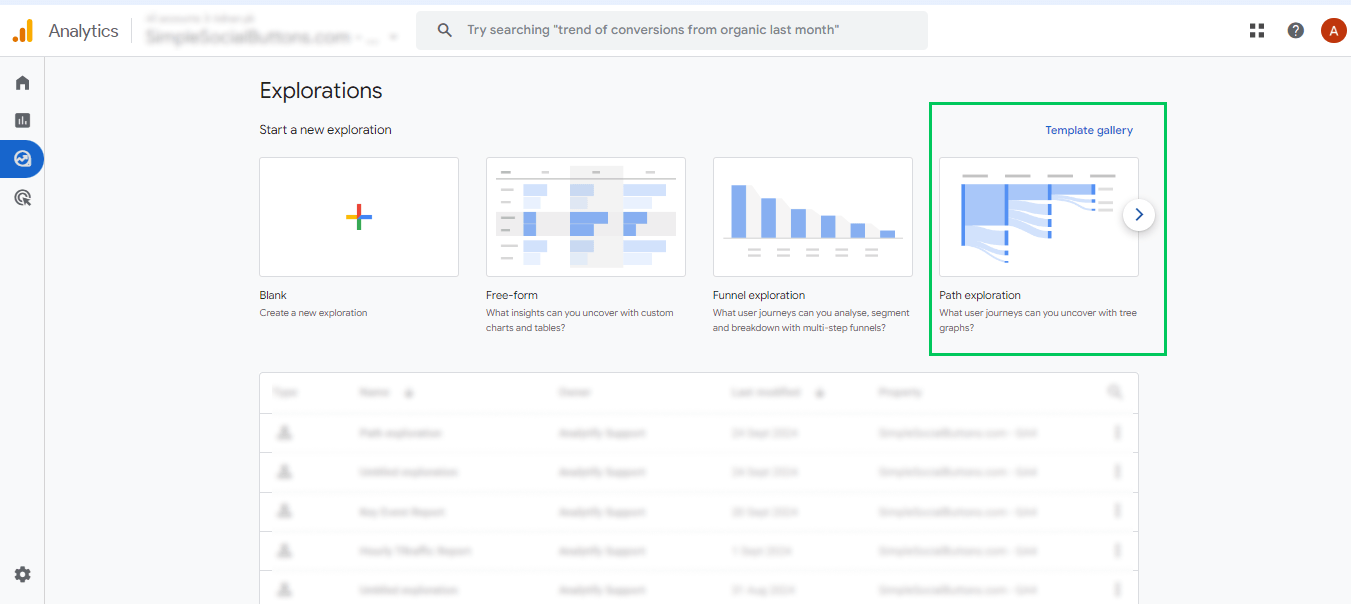Screen dimensions: 1351x604
Task: Open the Template gallery link
Action: [x=1089, y=130]
